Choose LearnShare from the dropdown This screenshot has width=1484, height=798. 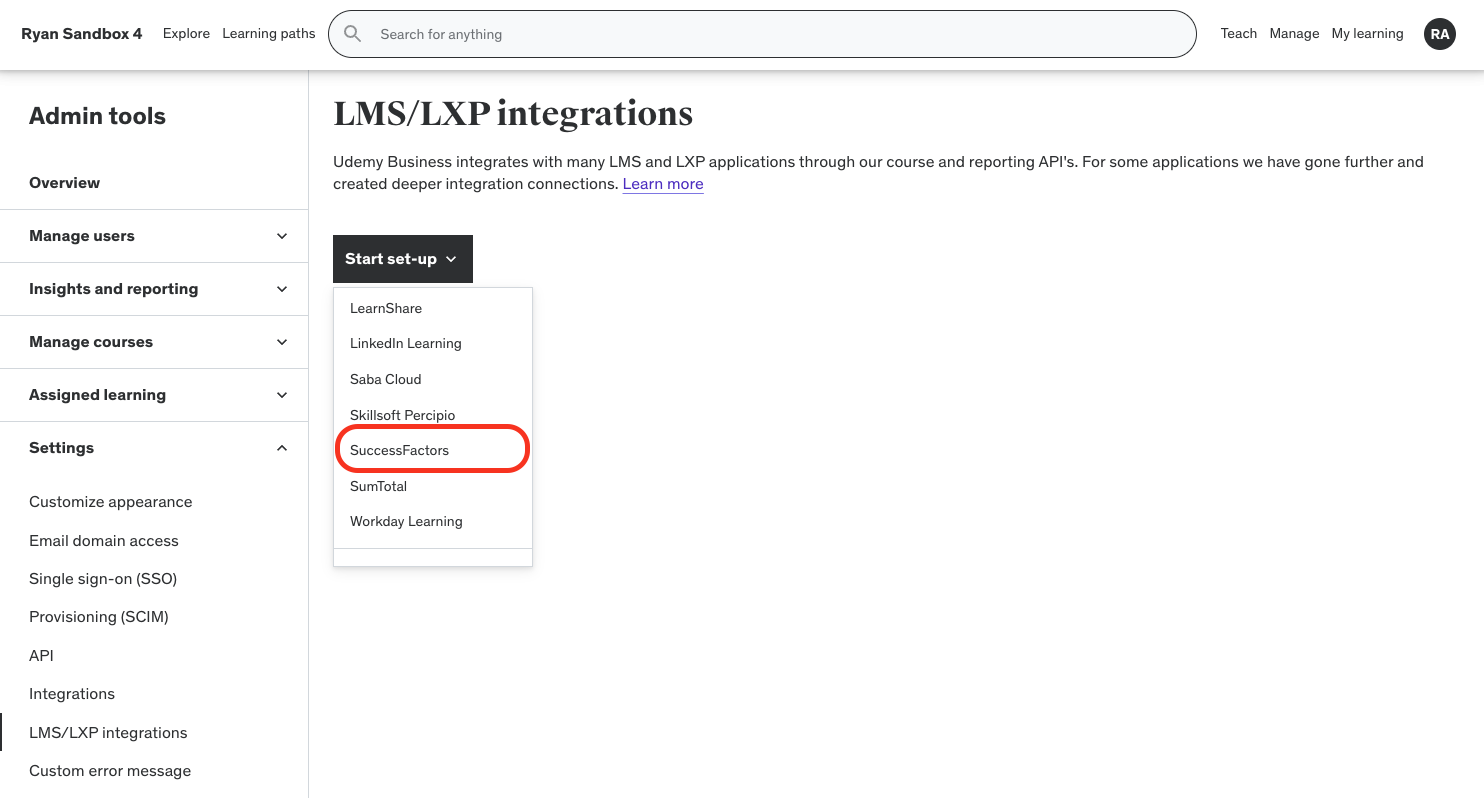[432, 308]
